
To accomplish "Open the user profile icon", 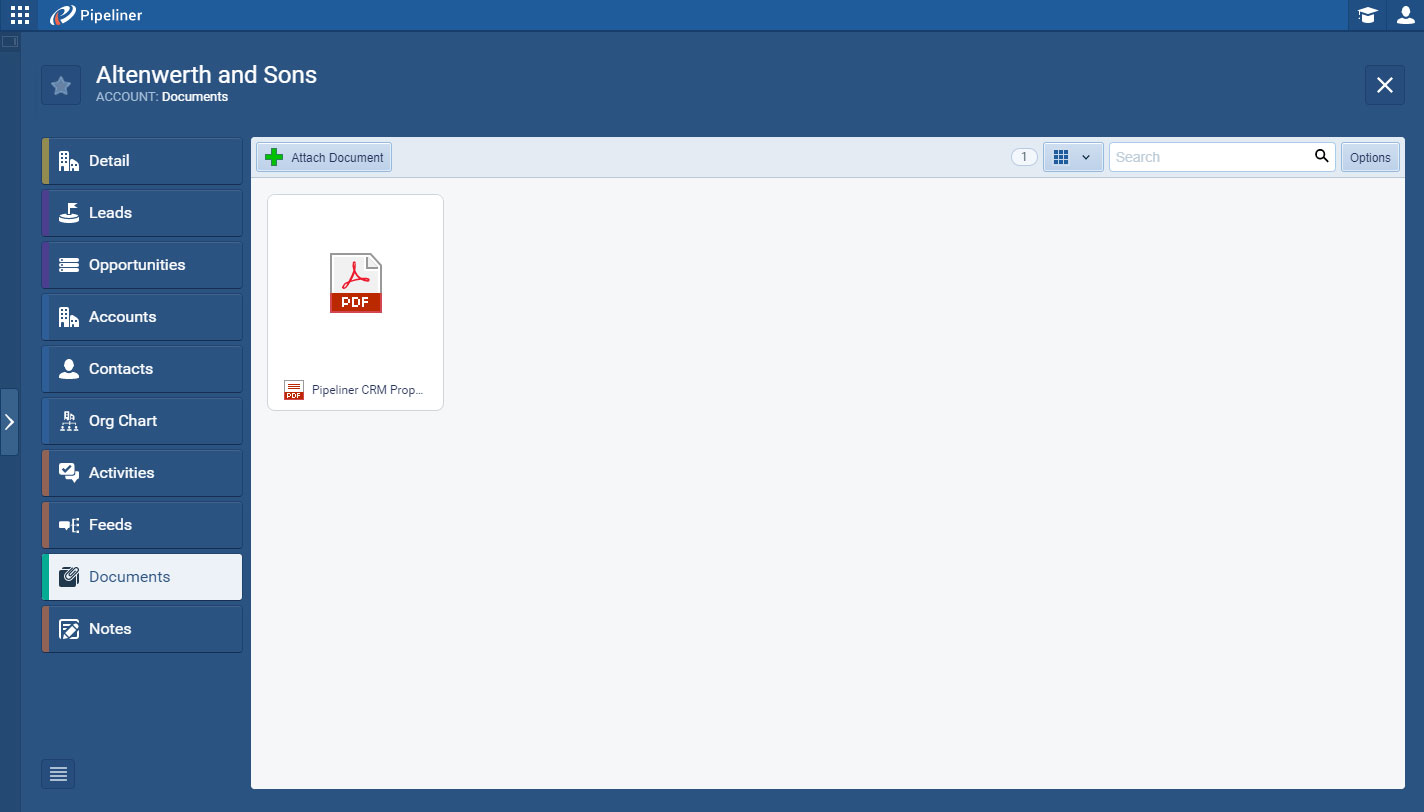I will [1405, 15].
